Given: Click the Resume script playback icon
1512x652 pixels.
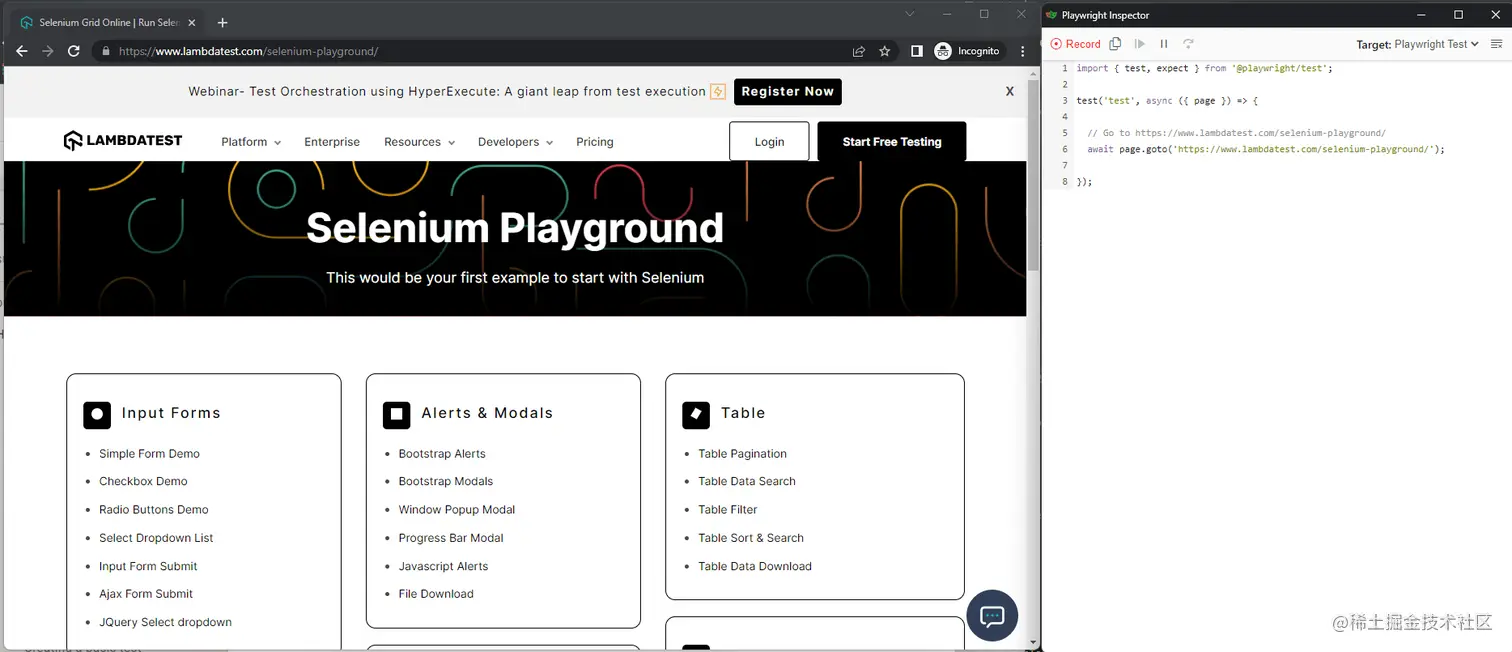Looking at the screenshot, I should click(x=1140, y=43).
